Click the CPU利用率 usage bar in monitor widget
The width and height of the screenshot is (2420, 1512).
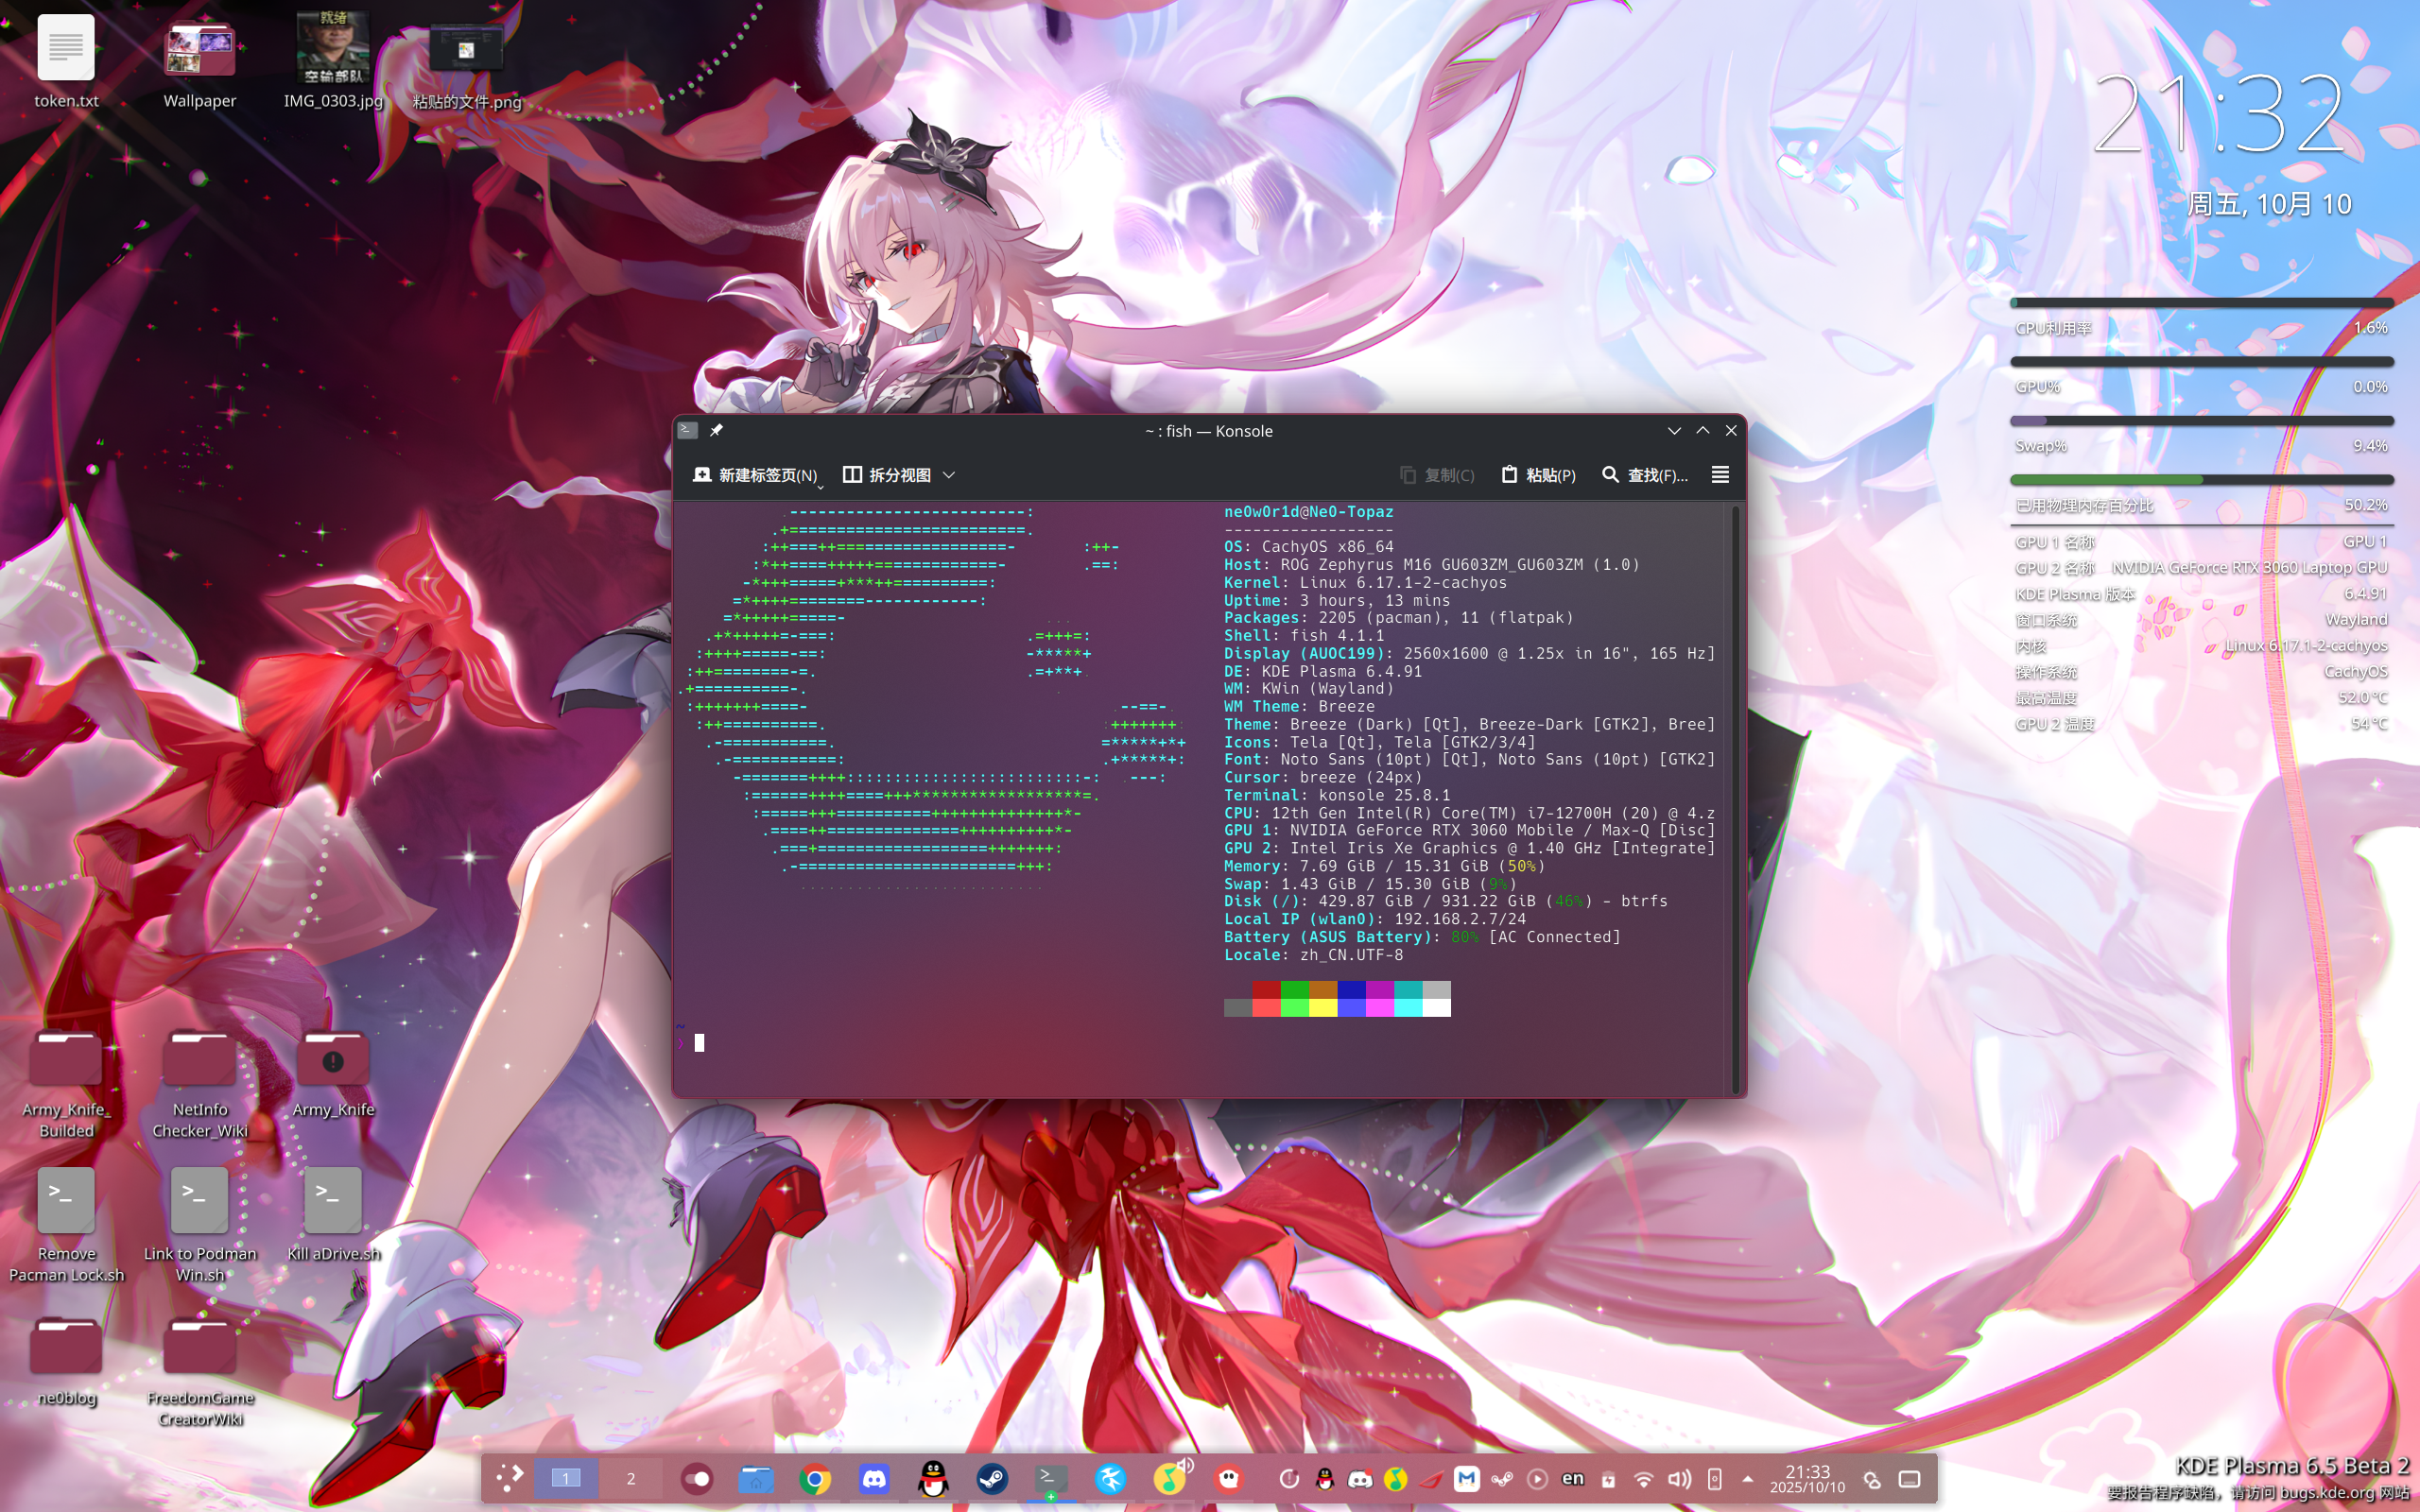pyautogui.click(x=2200, y=303)
